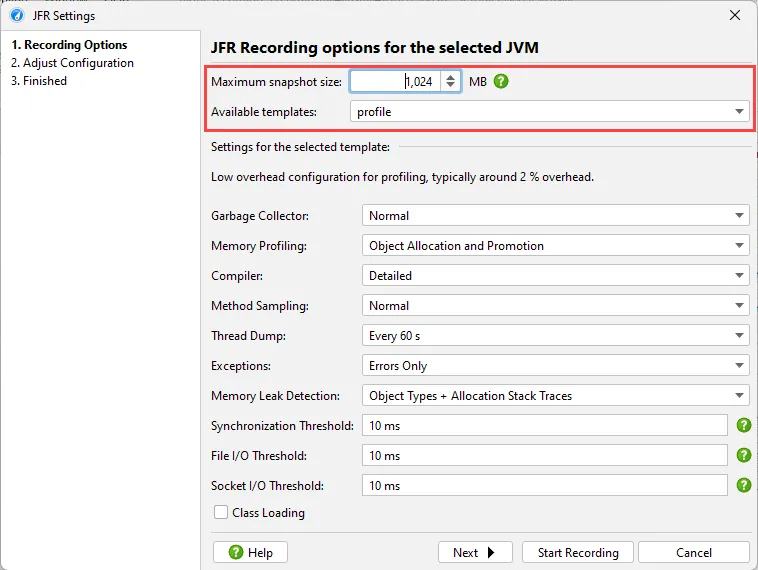
Task: Open help for Socket I/O Threshold
Action: (743, 485)
